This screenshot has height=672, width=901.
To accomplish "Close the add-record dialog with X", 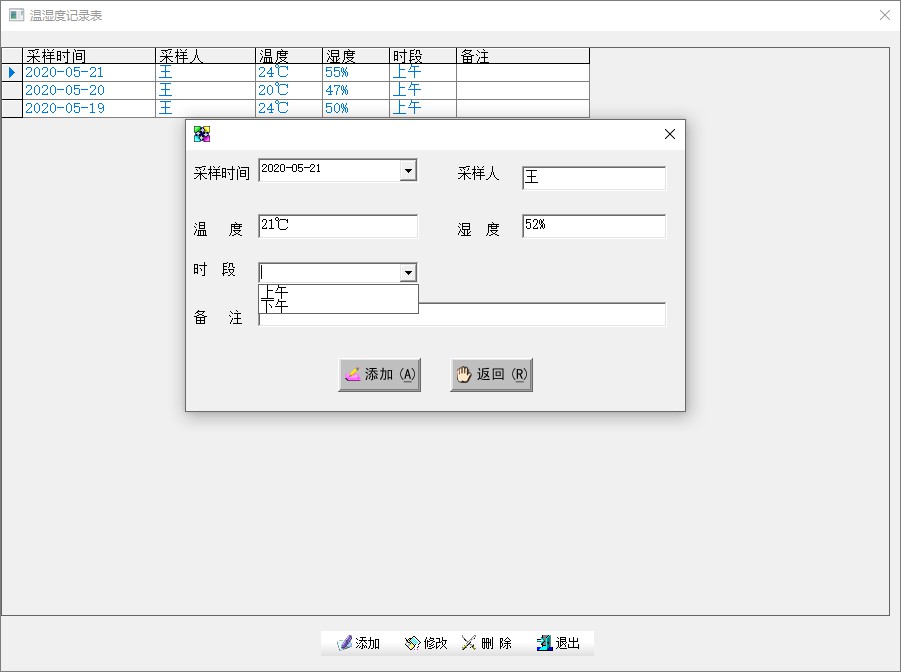I will [670, 135].
